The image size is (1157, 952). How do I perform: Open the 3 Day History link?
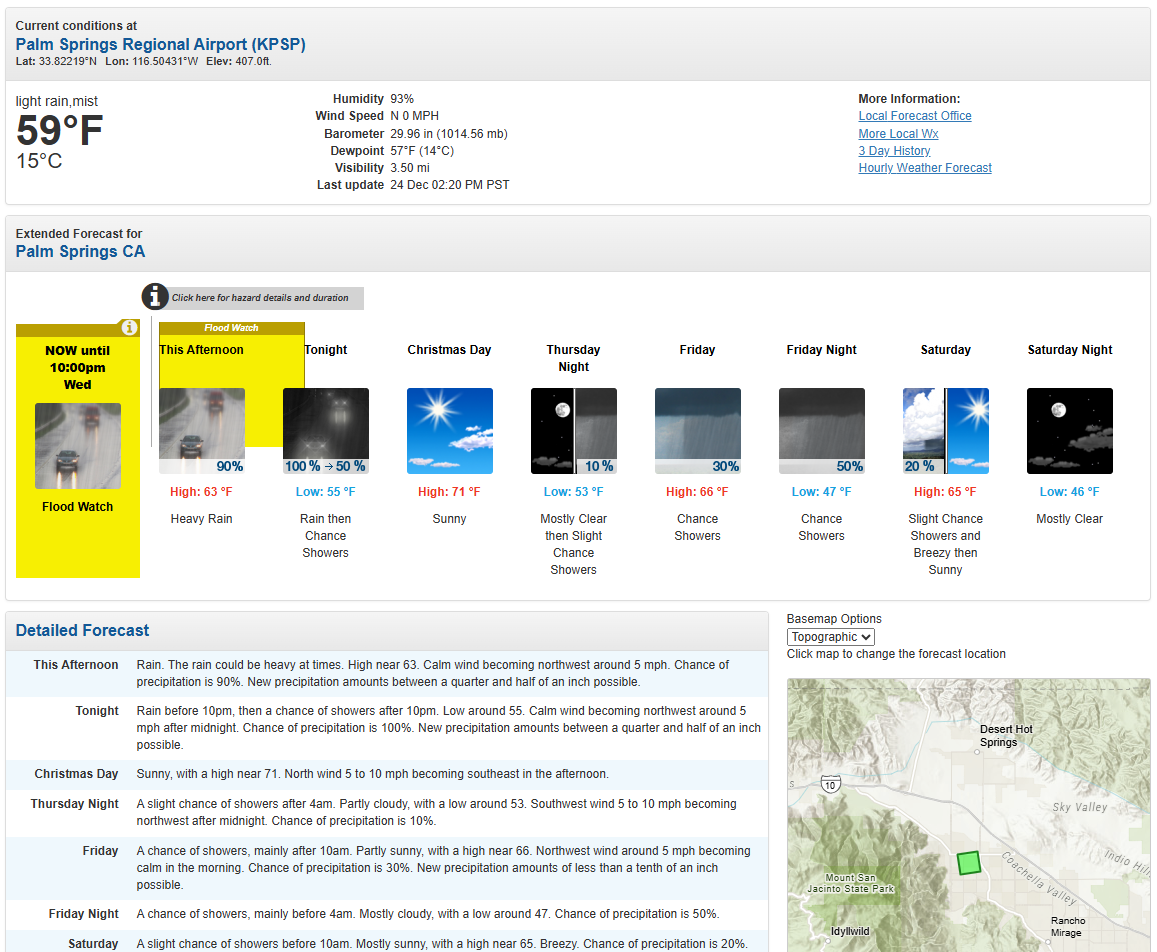point(894,151)
